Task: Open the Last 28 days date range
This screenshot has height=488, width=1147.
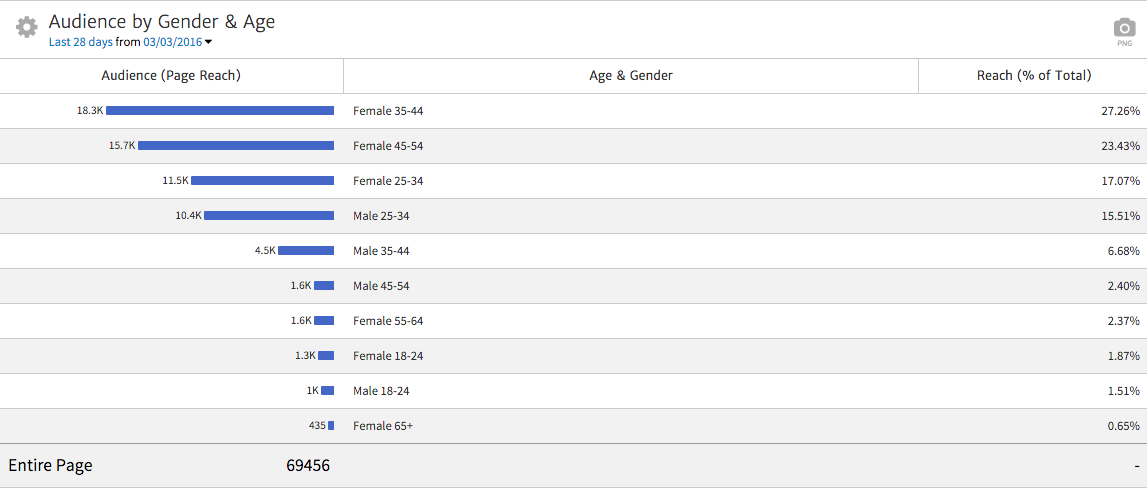Action: click(81, 42)
